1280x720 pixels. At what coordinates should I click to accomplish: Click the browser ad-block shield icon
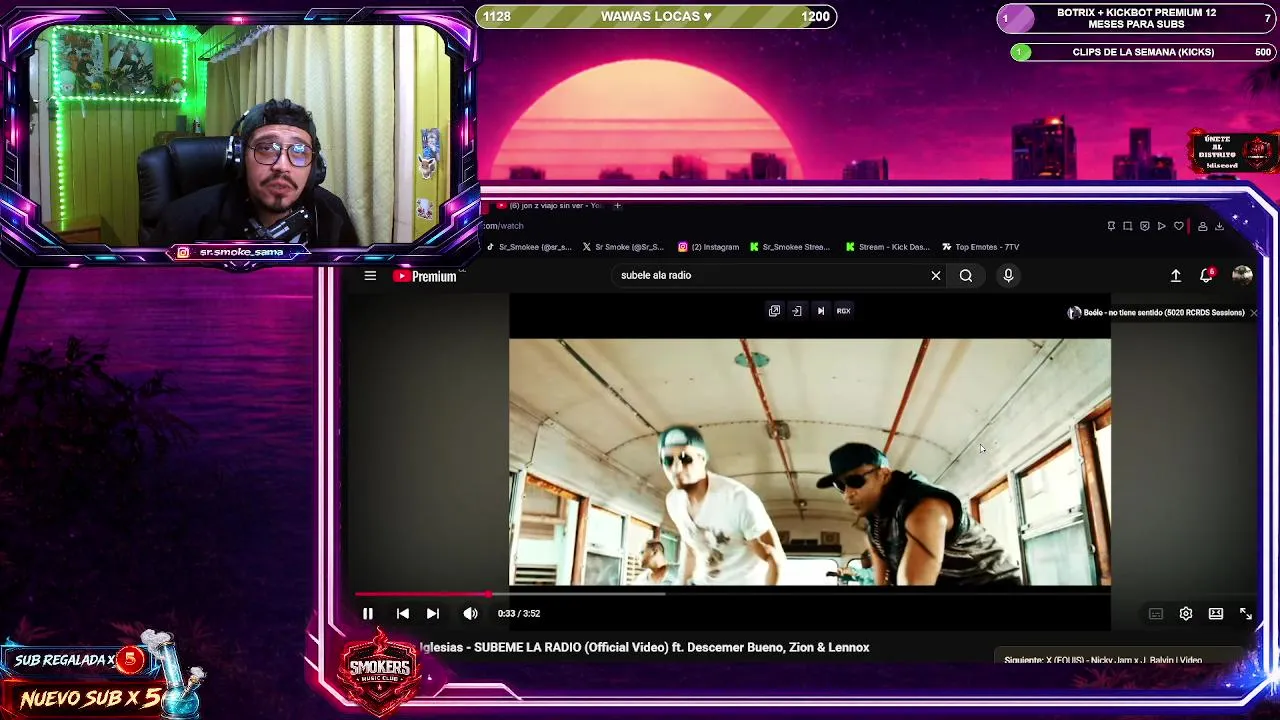tap(1145, 226)
